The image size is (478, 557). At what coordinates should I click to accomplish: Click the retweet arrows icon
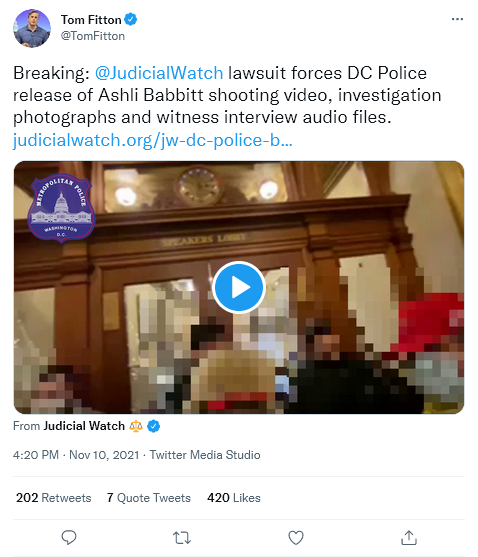tap(182, 538)
